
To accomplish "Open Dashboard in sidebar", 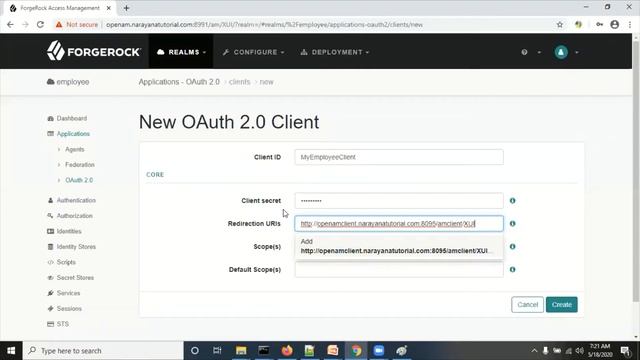I will 71,118.
